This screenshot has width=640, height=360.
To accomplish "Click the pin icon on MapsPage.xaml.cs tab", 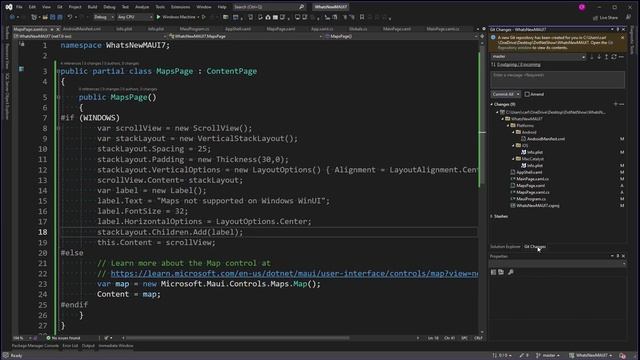I will 52,29.
